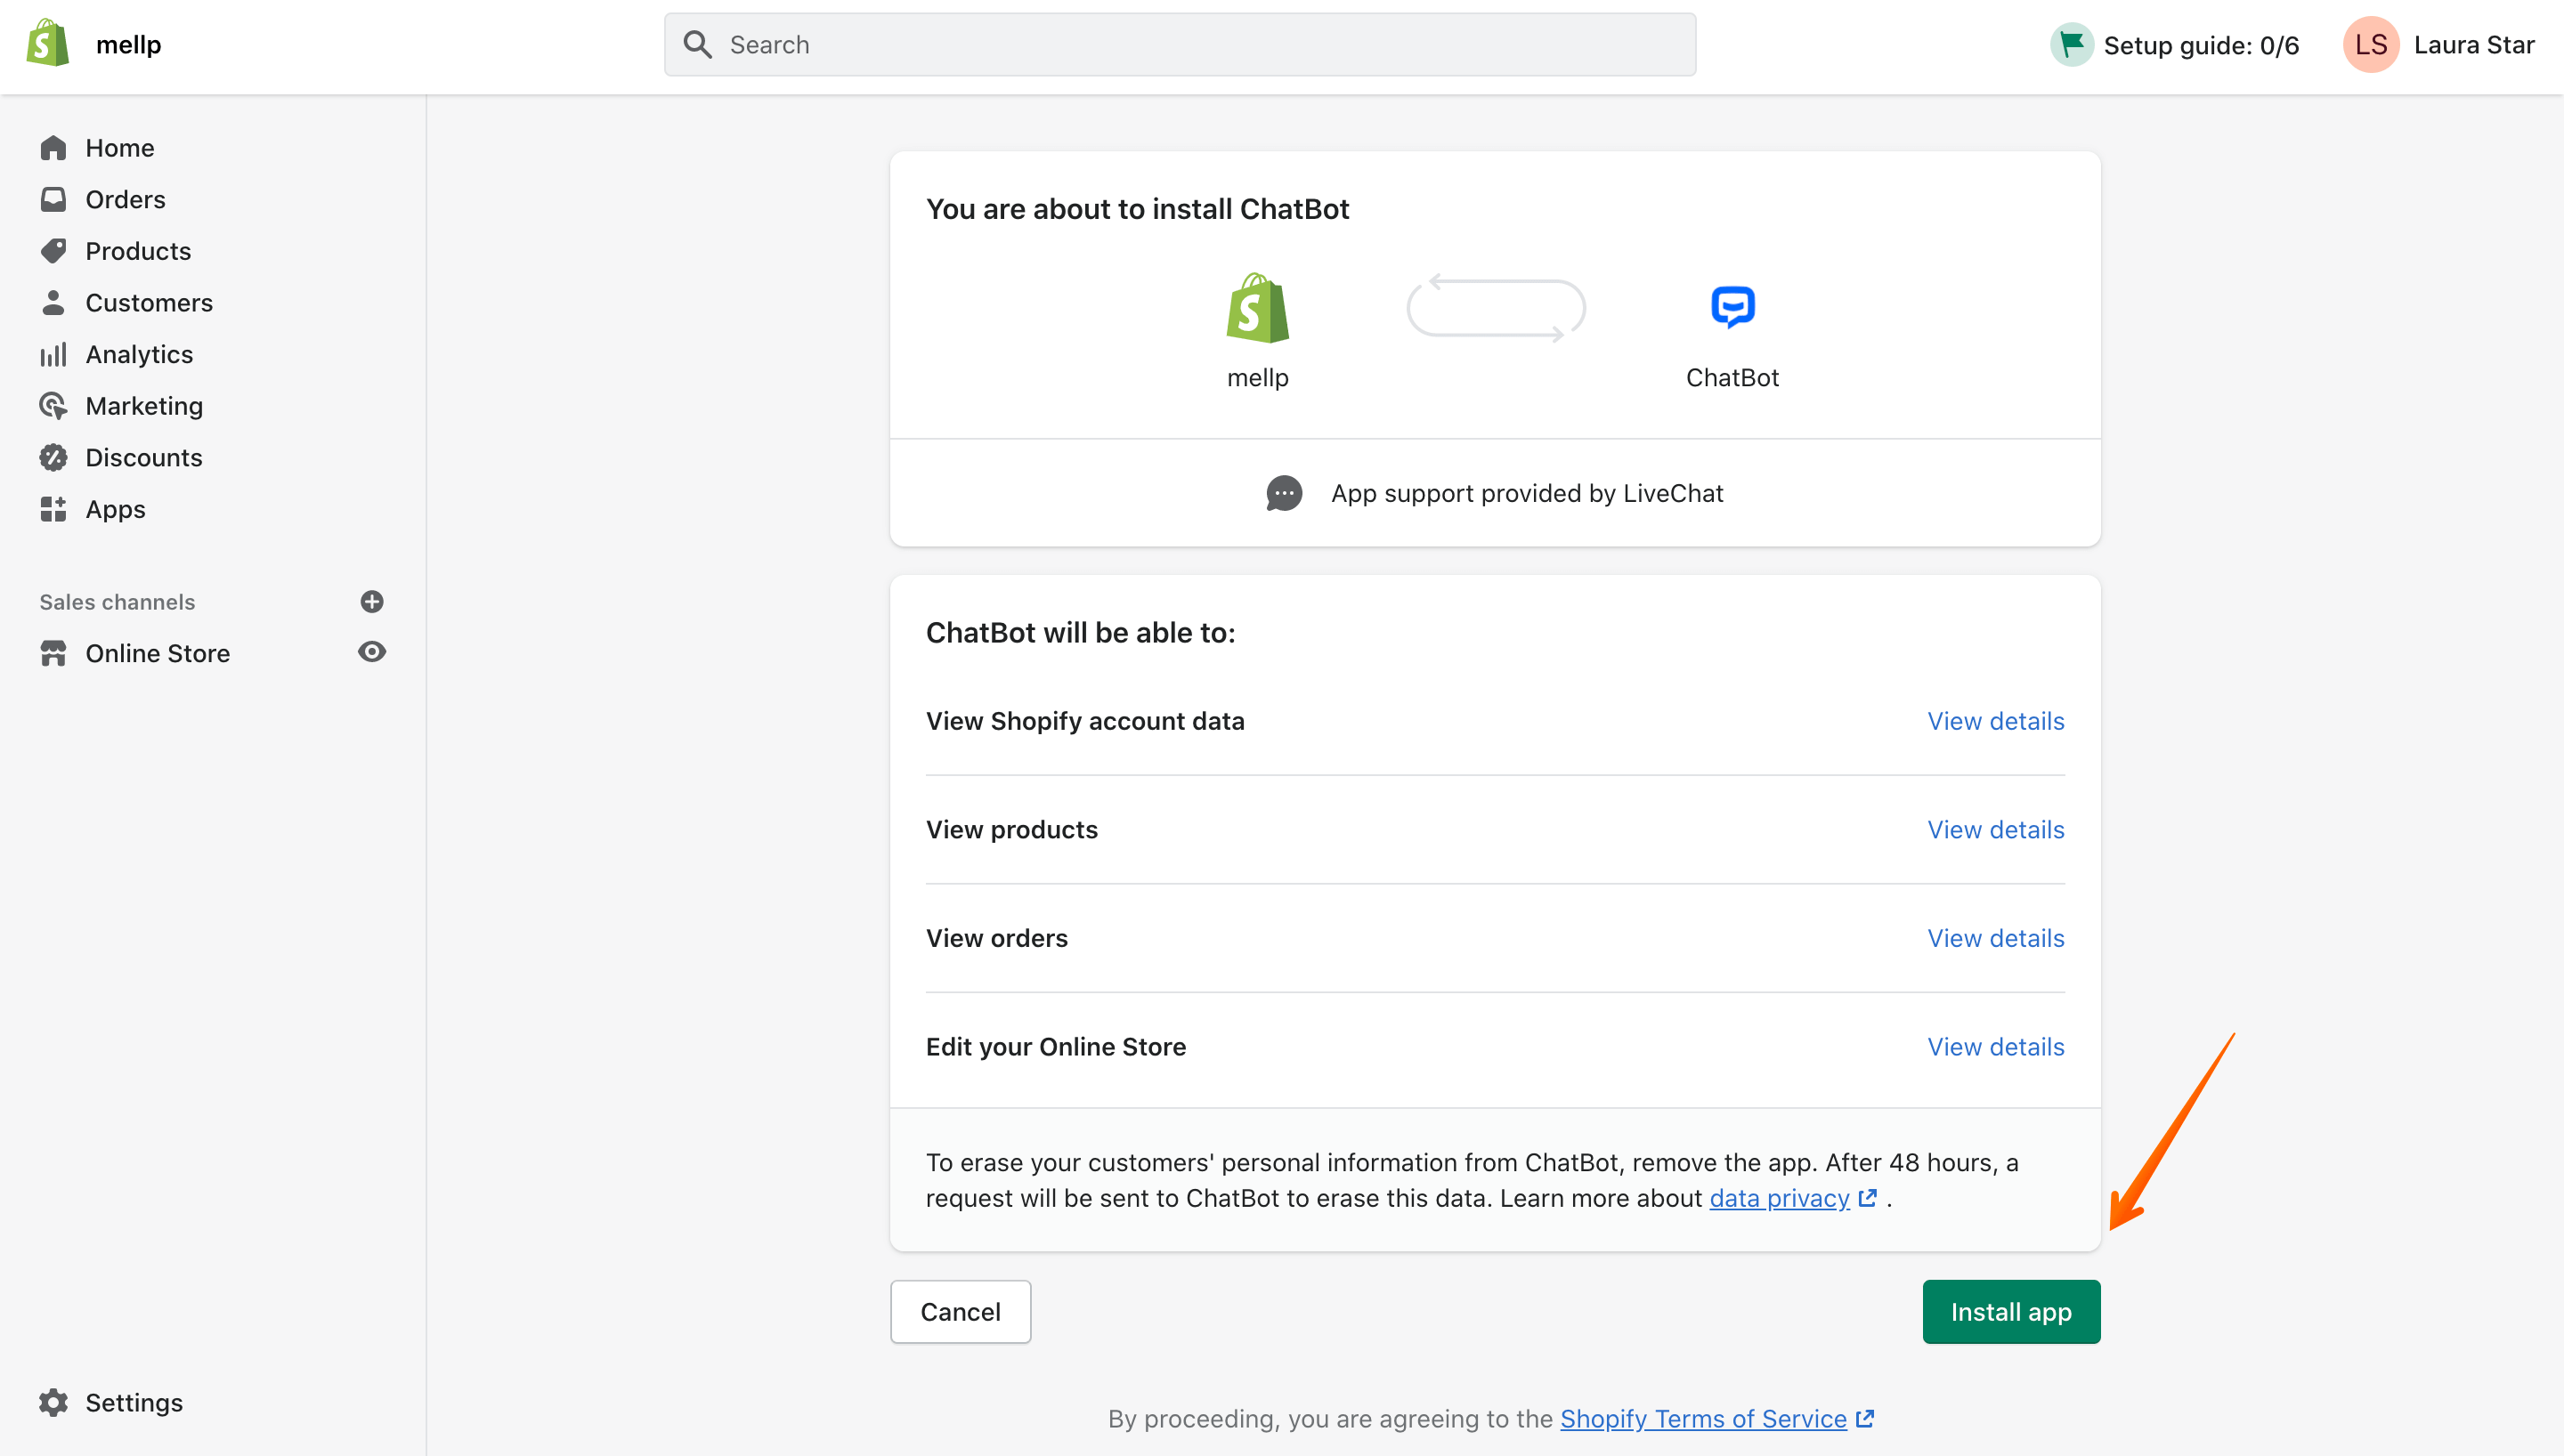Click the Install app button
The width and height of the screenshot is (2564, 1456).
coord(2011,1311)
